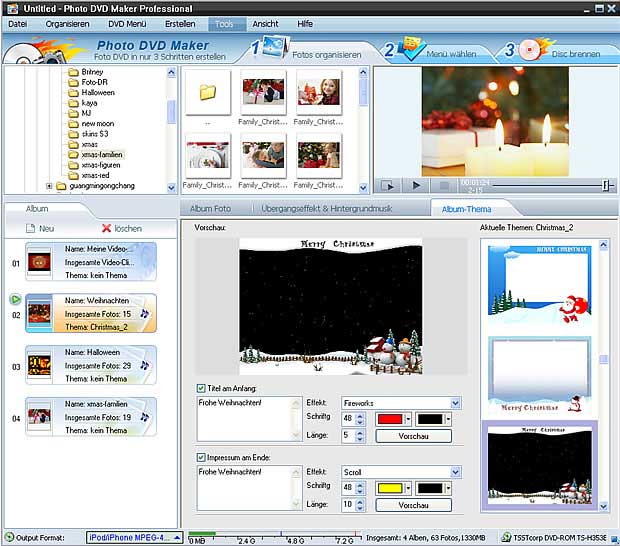This screenshot has width=620, height=546.
Task: Open black color dropdown arrow in credits row
Action: 448,488
